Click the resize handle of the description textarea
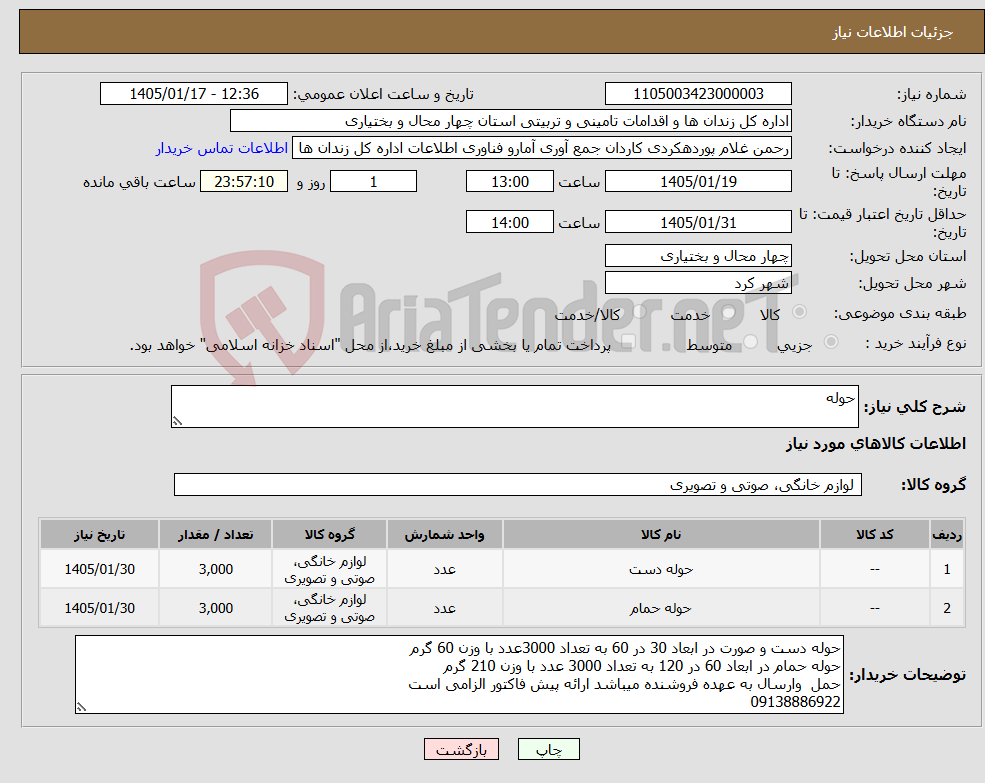 click(x=177, y=422)
